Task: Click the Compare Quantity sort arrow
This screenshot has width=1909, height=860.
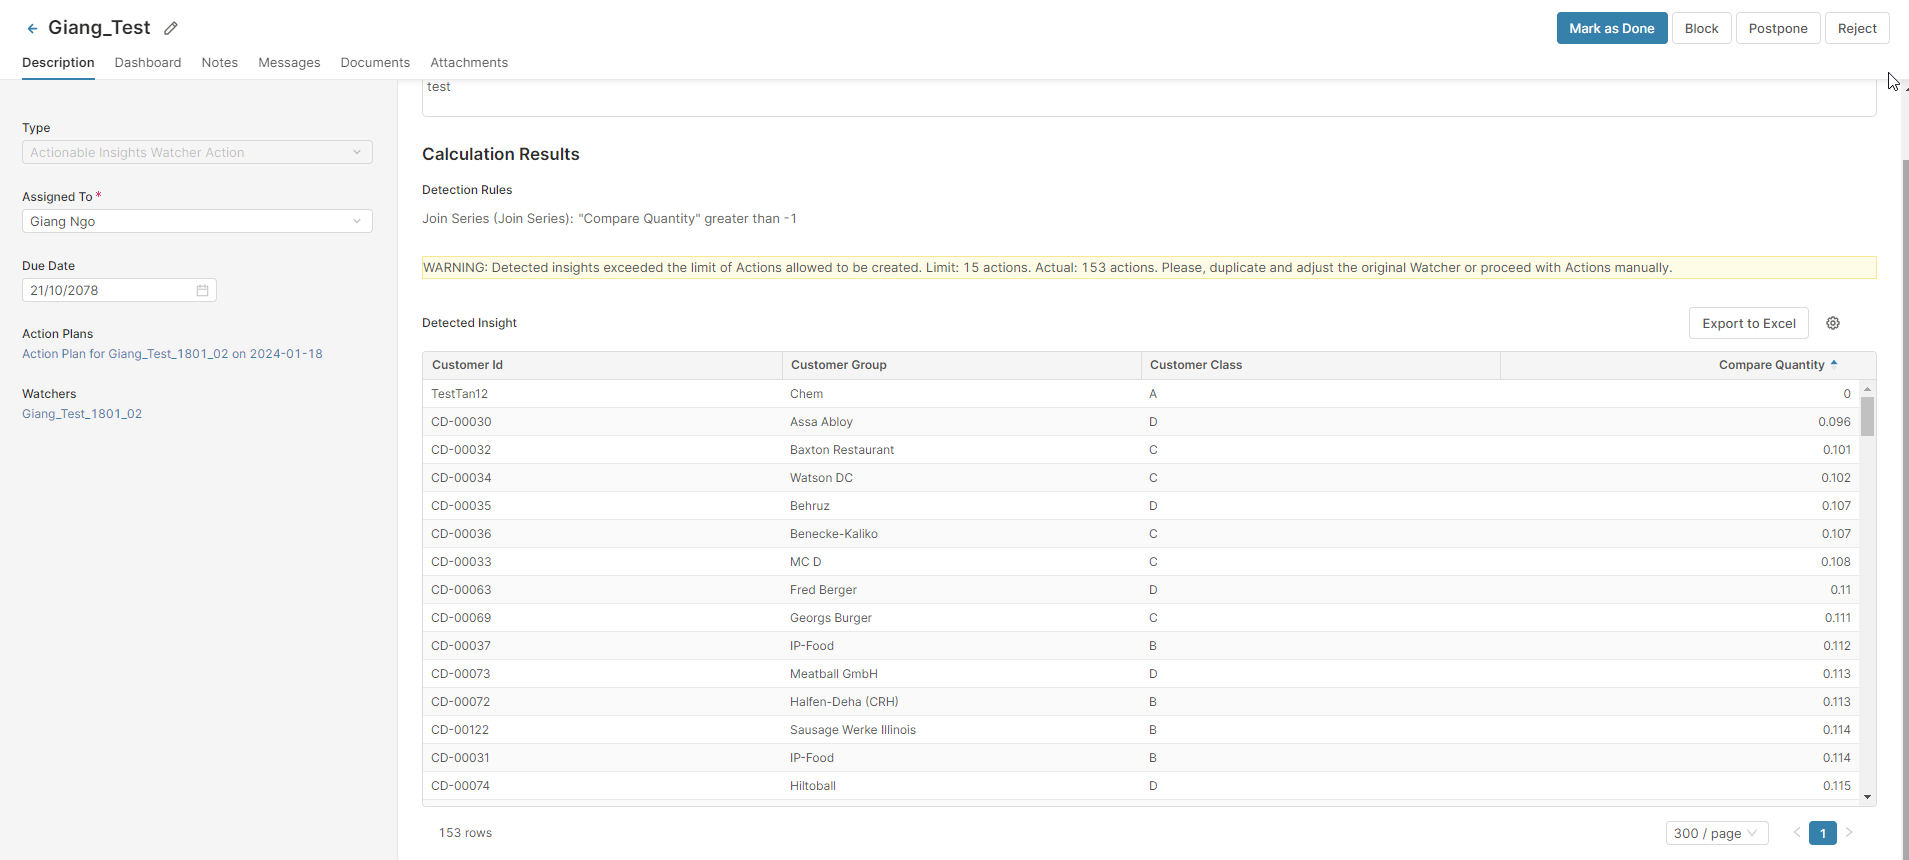Action: [x=1834, y=364]
